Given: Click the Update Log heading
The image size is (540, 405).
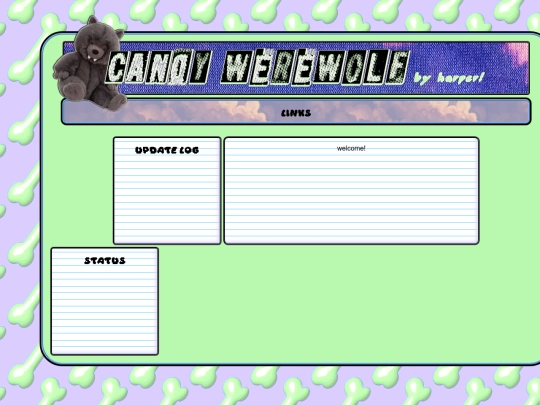Looking at the screenshot, I should pos(167,150).
